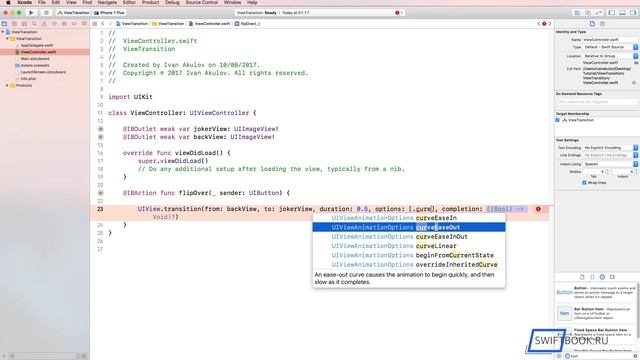Viewport: 640px width, 360px height.
Task: Open the Breakpoint navigator icon
Action: point(74,24)
